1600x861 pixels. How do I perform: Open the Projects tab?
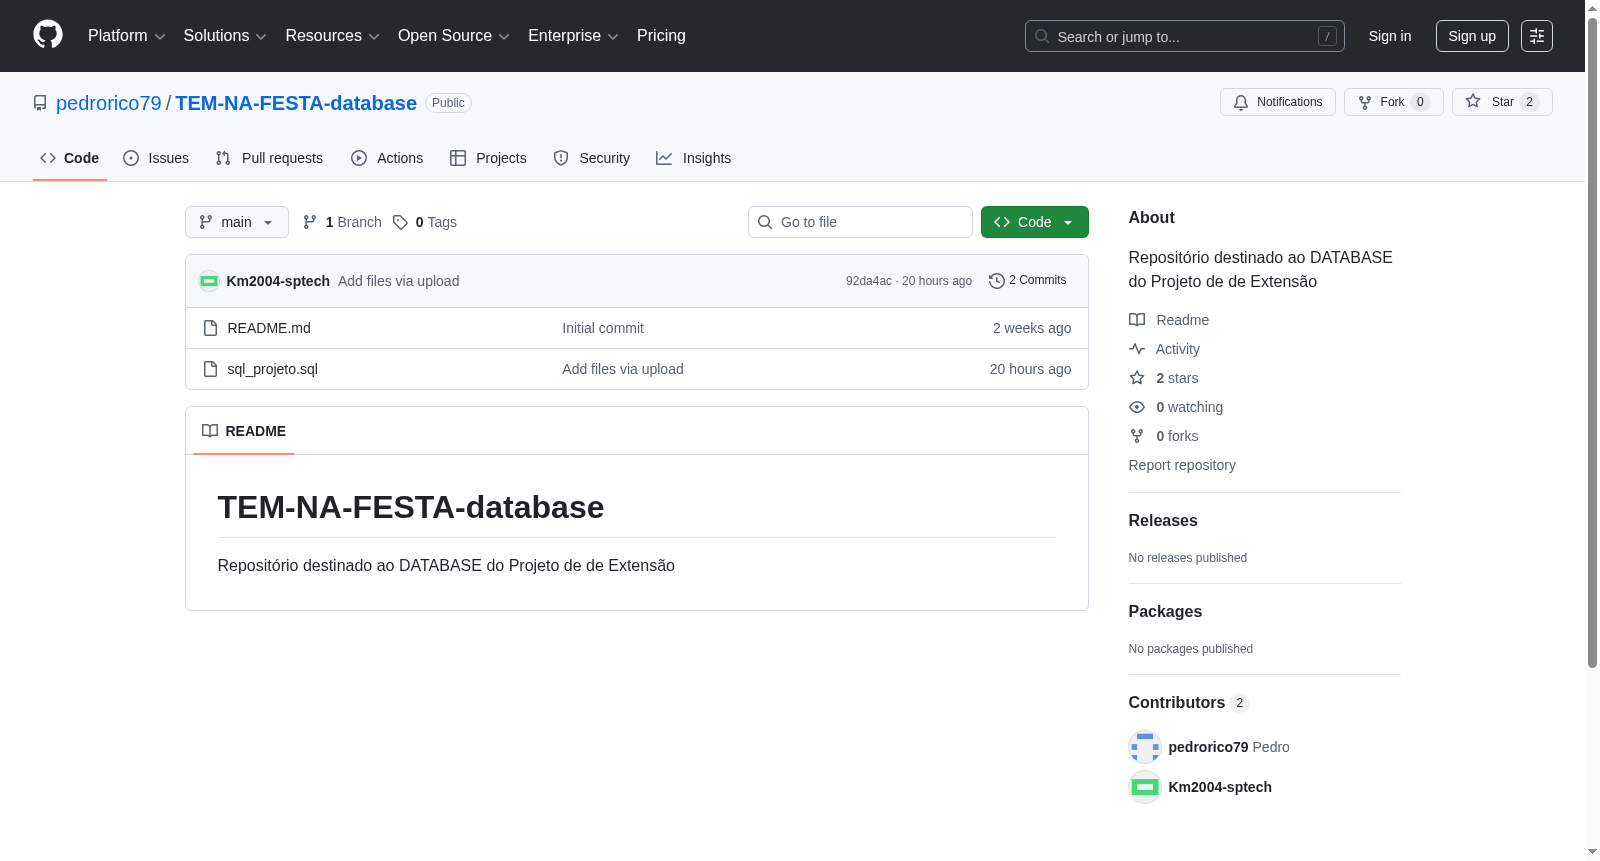click(488, 158)
